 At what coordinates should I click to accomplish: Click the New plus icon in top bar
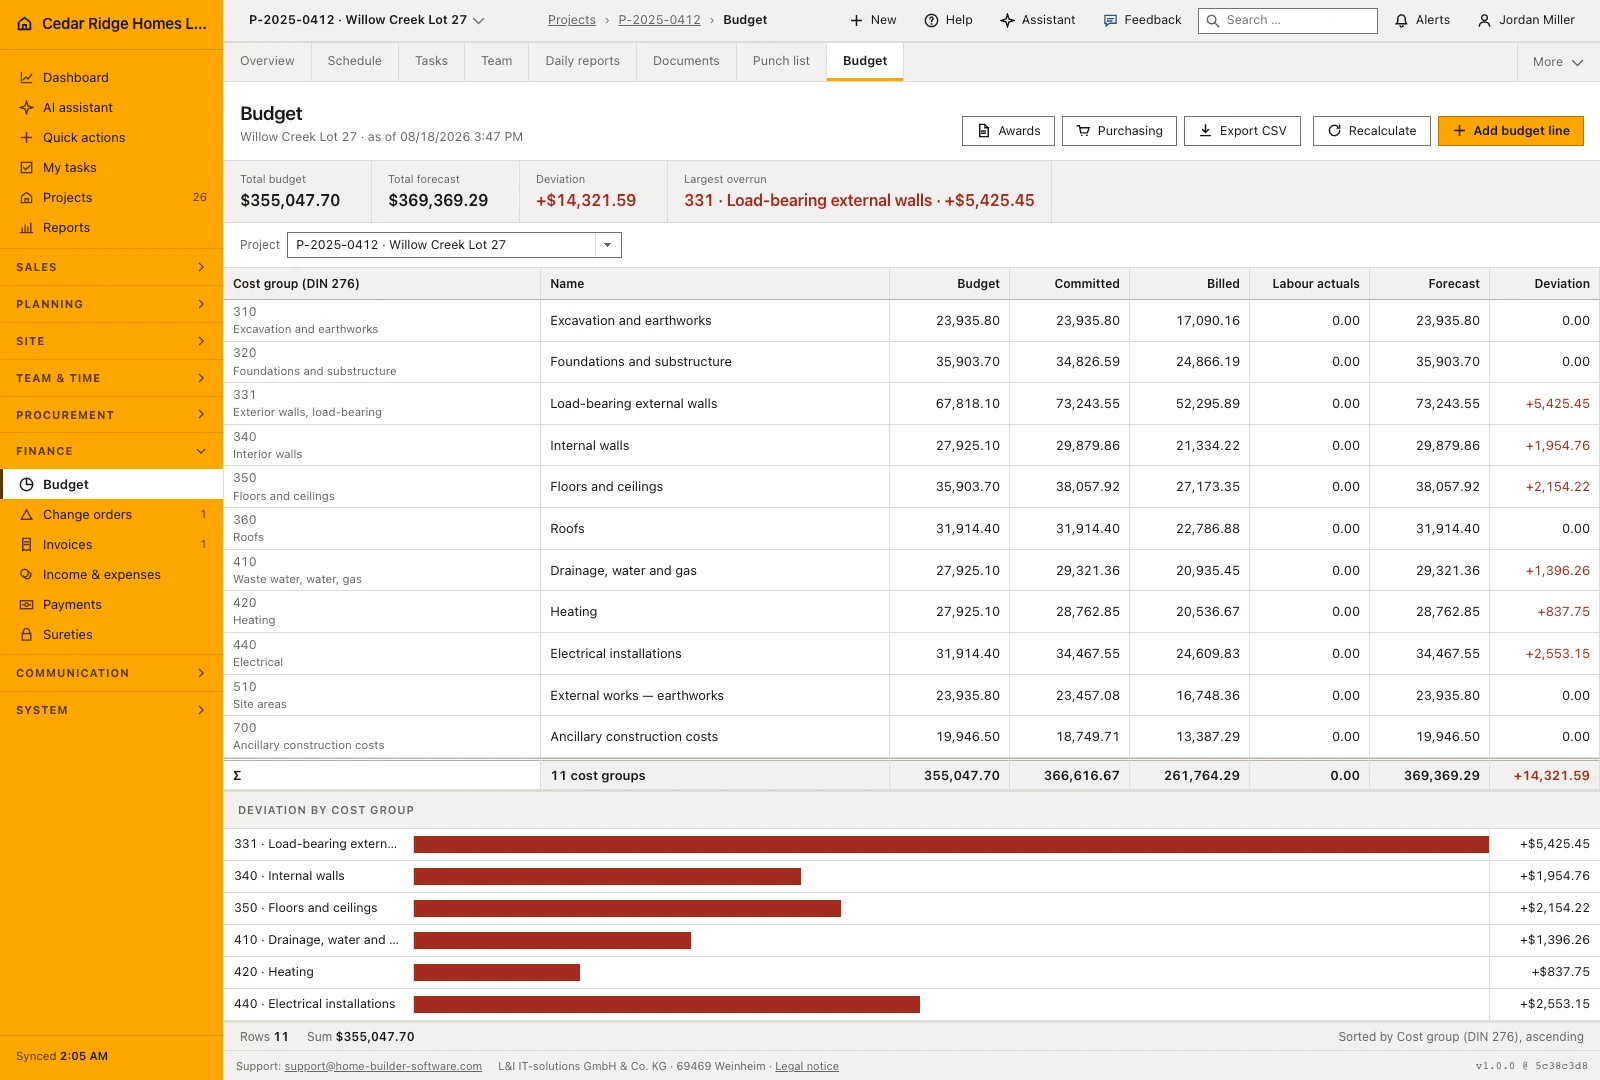pyautogui.click(x=856, y=20)
